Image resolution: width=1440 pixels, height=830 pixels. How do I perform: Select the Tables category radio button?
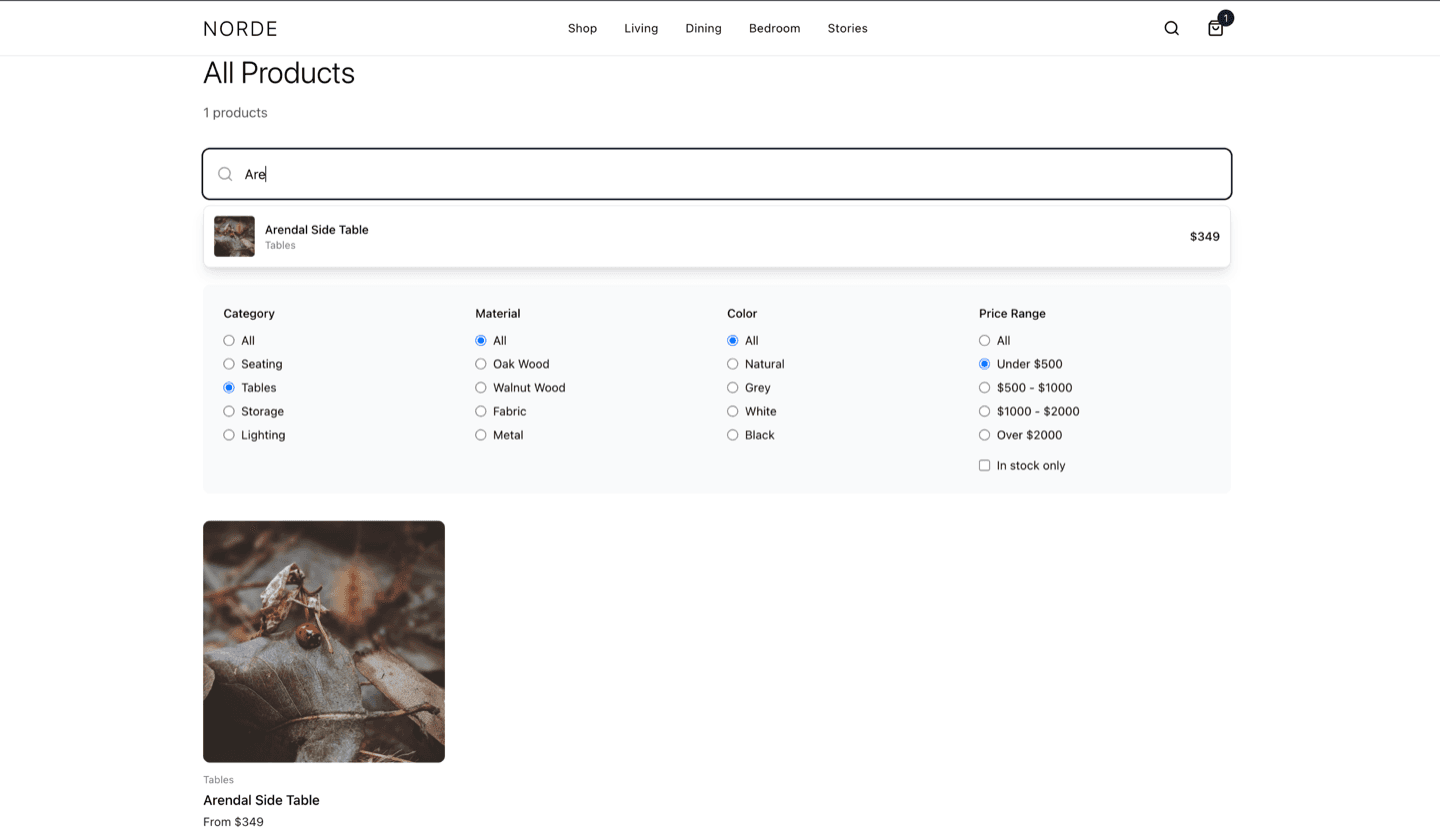click(228, 387)
